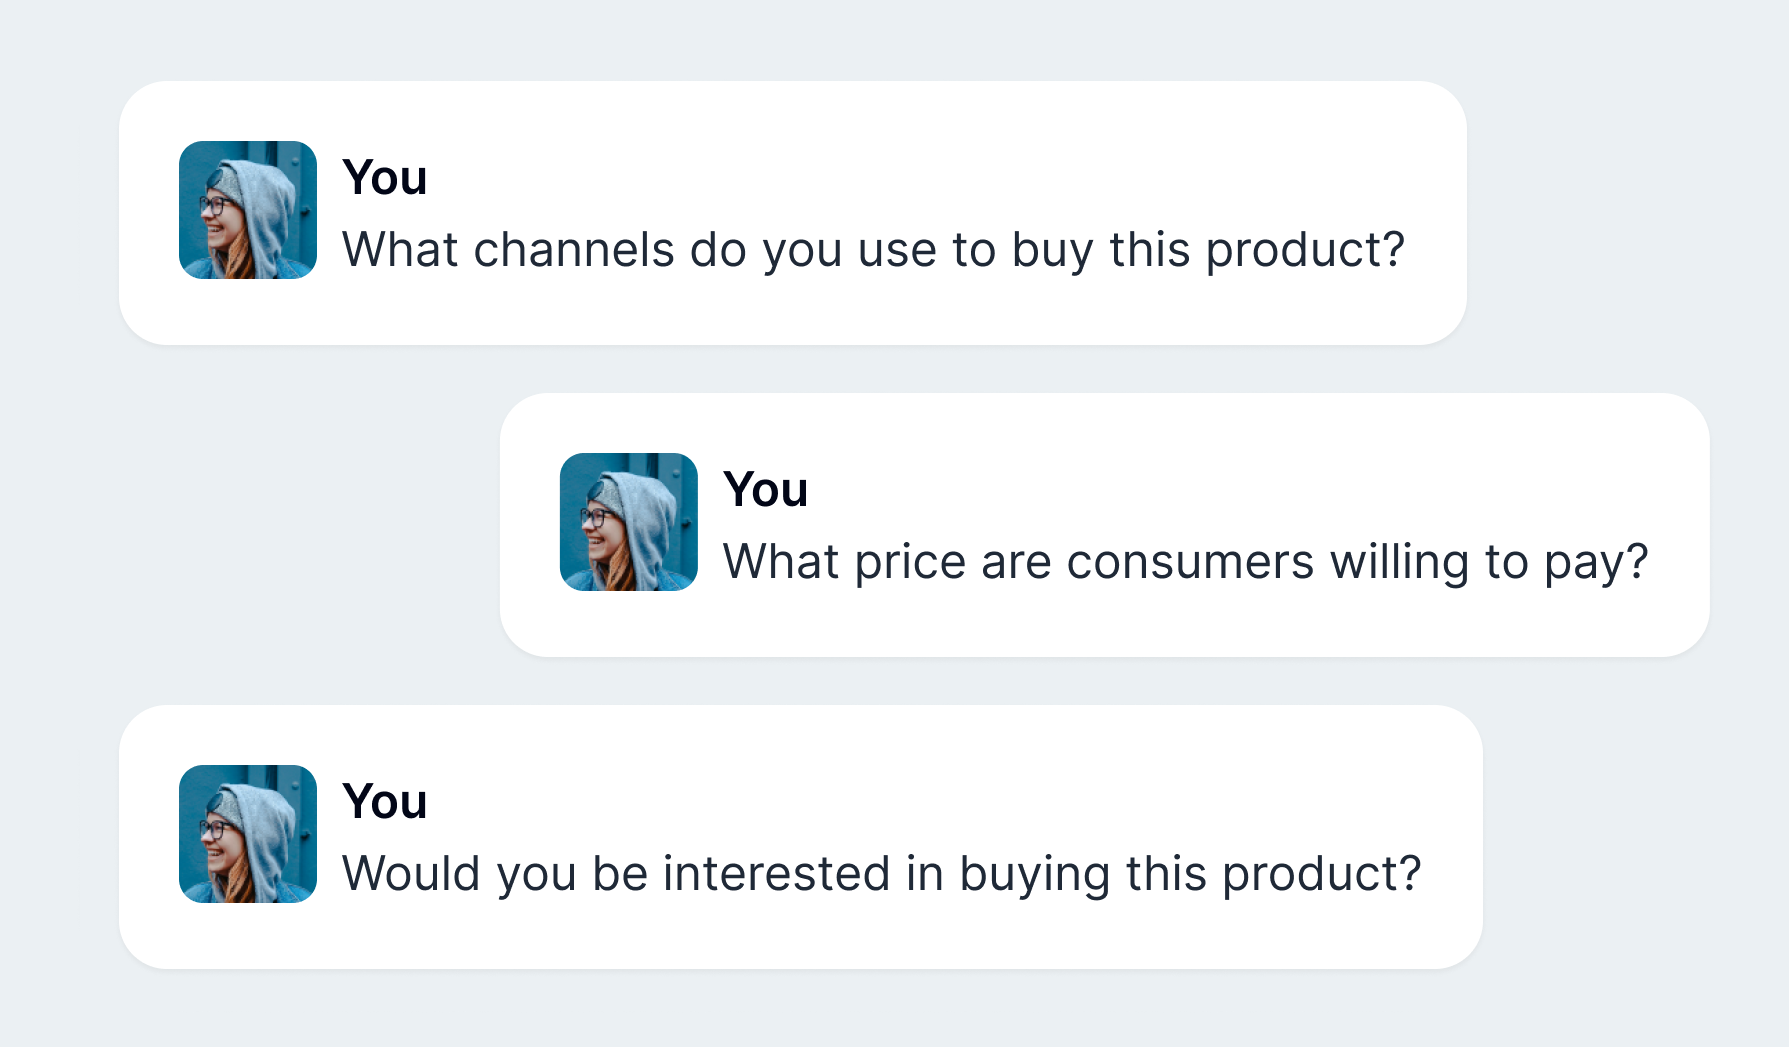This screenshot has height=1047, width=1789.
Task: Select the 'You' name above the channels message
Action: pos(385,178)
